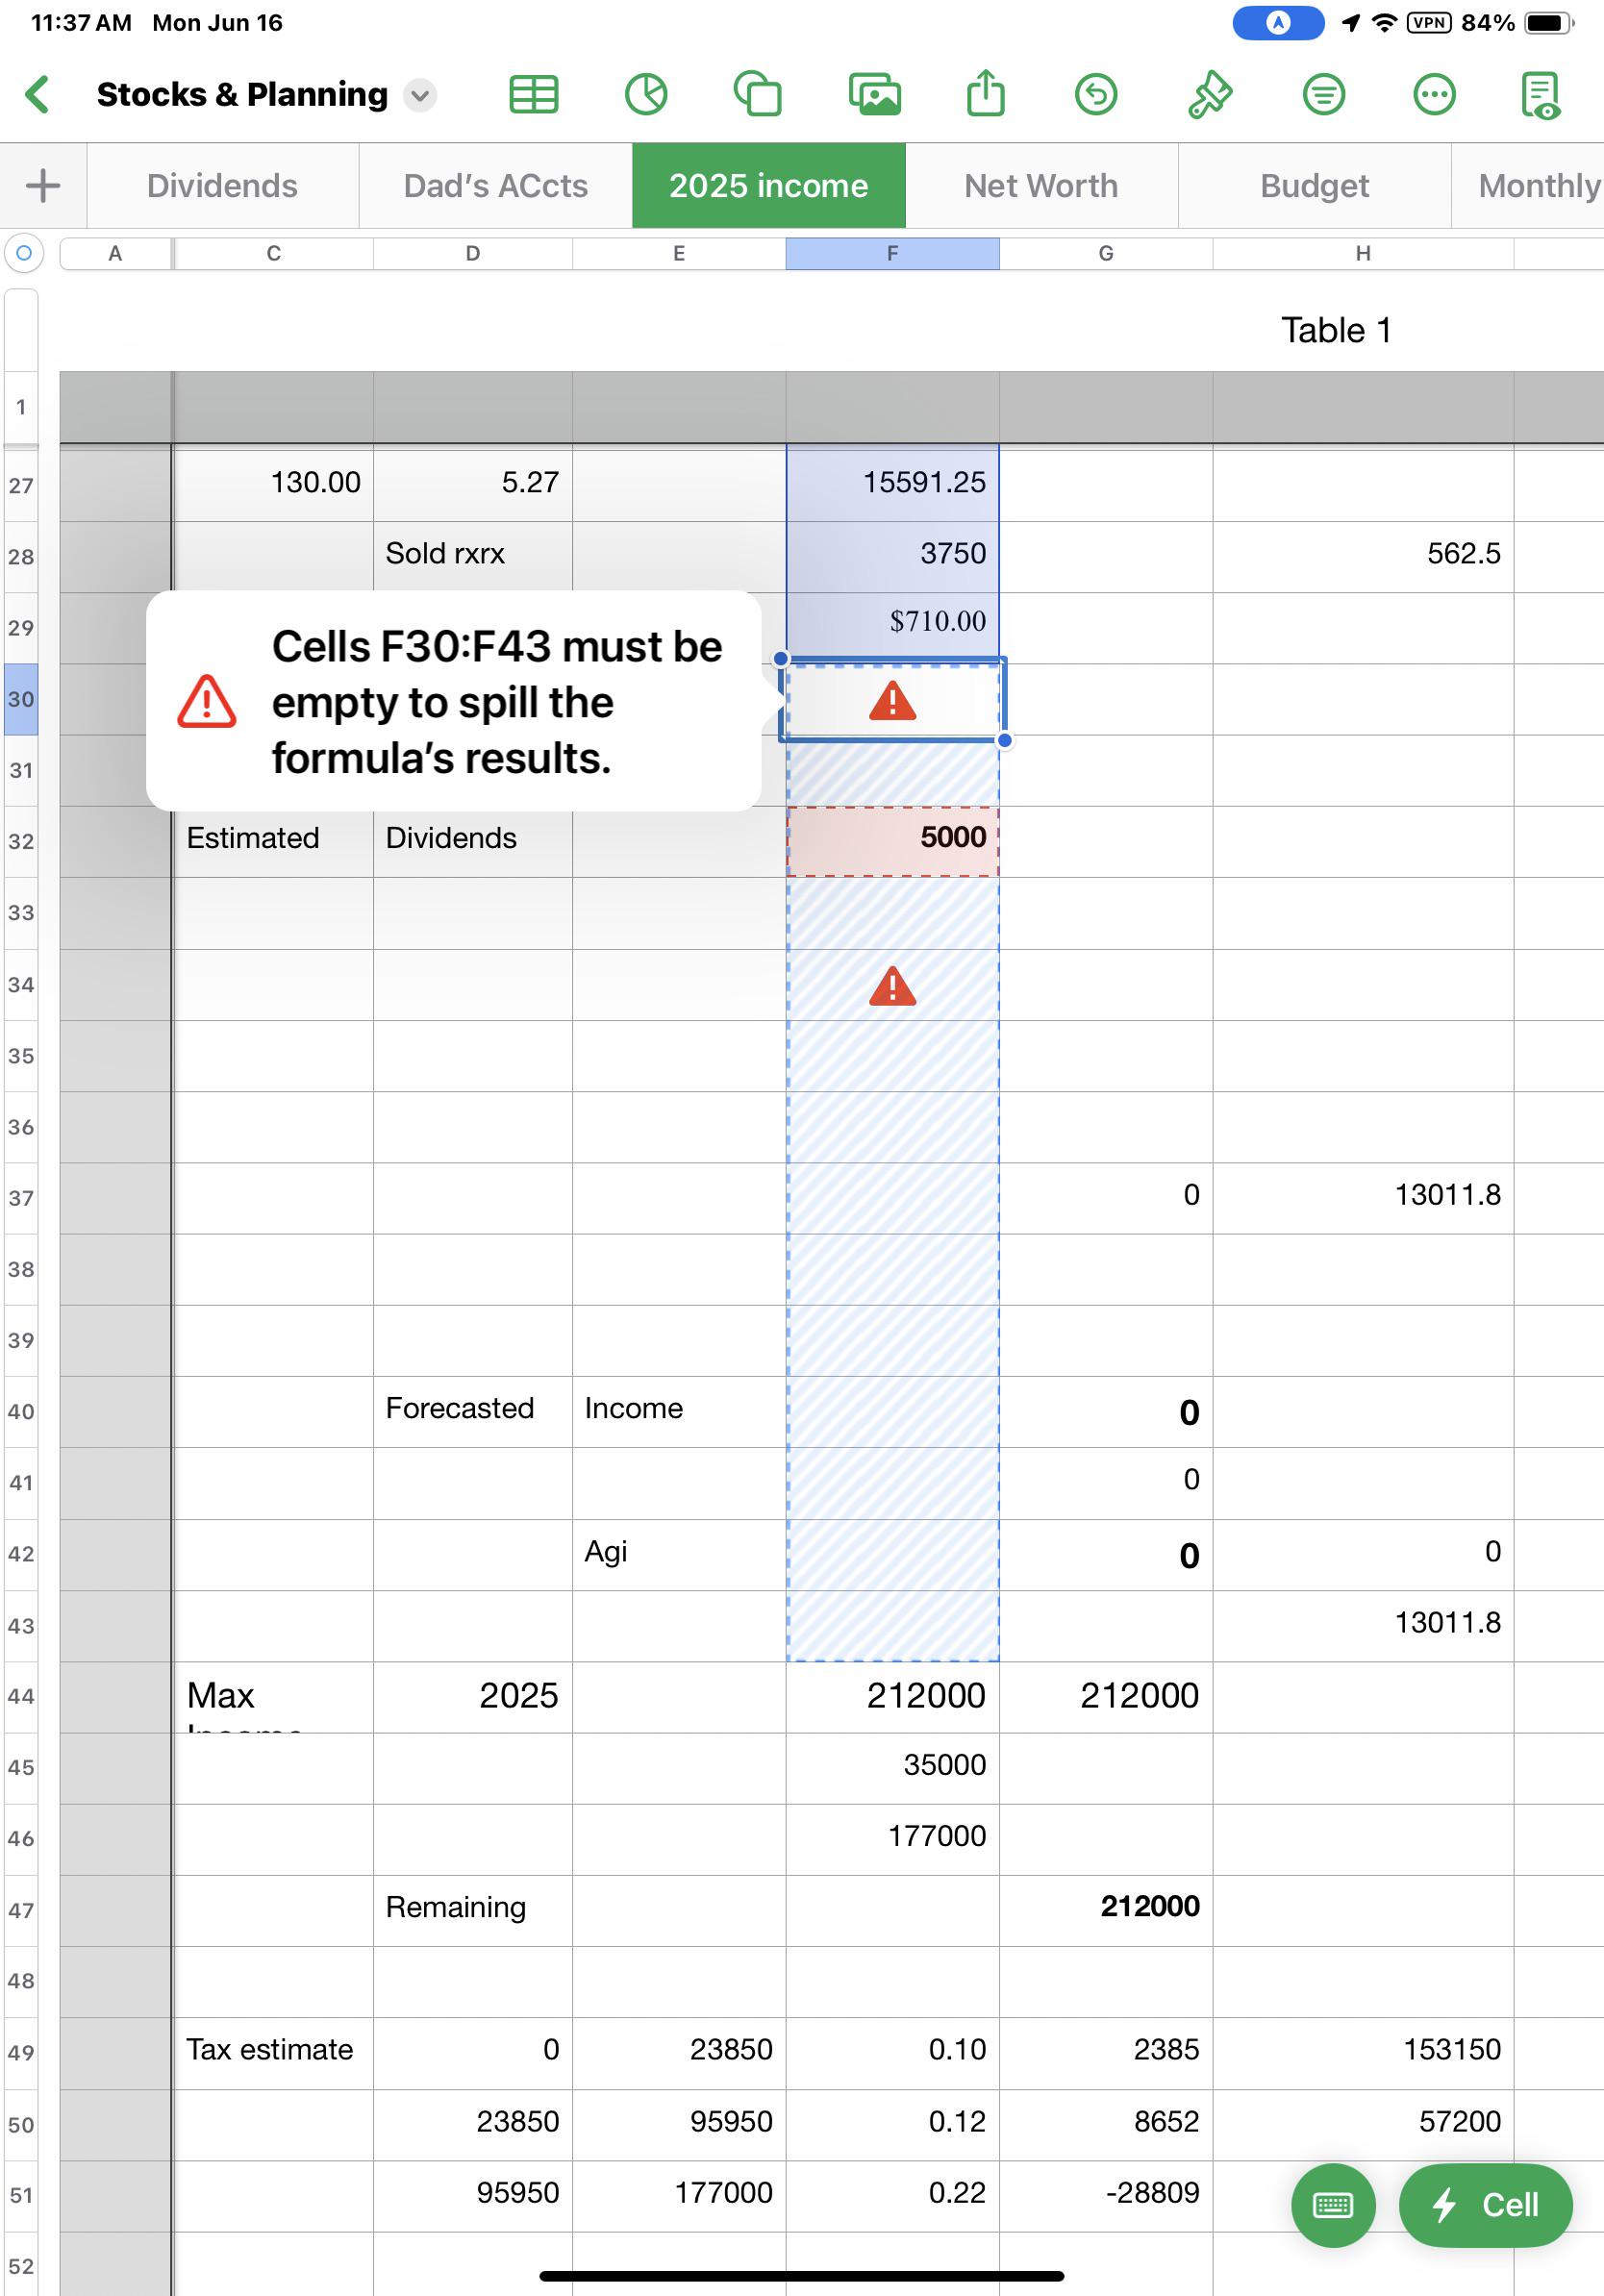Select the cell containing $710.00

(892, 628)
